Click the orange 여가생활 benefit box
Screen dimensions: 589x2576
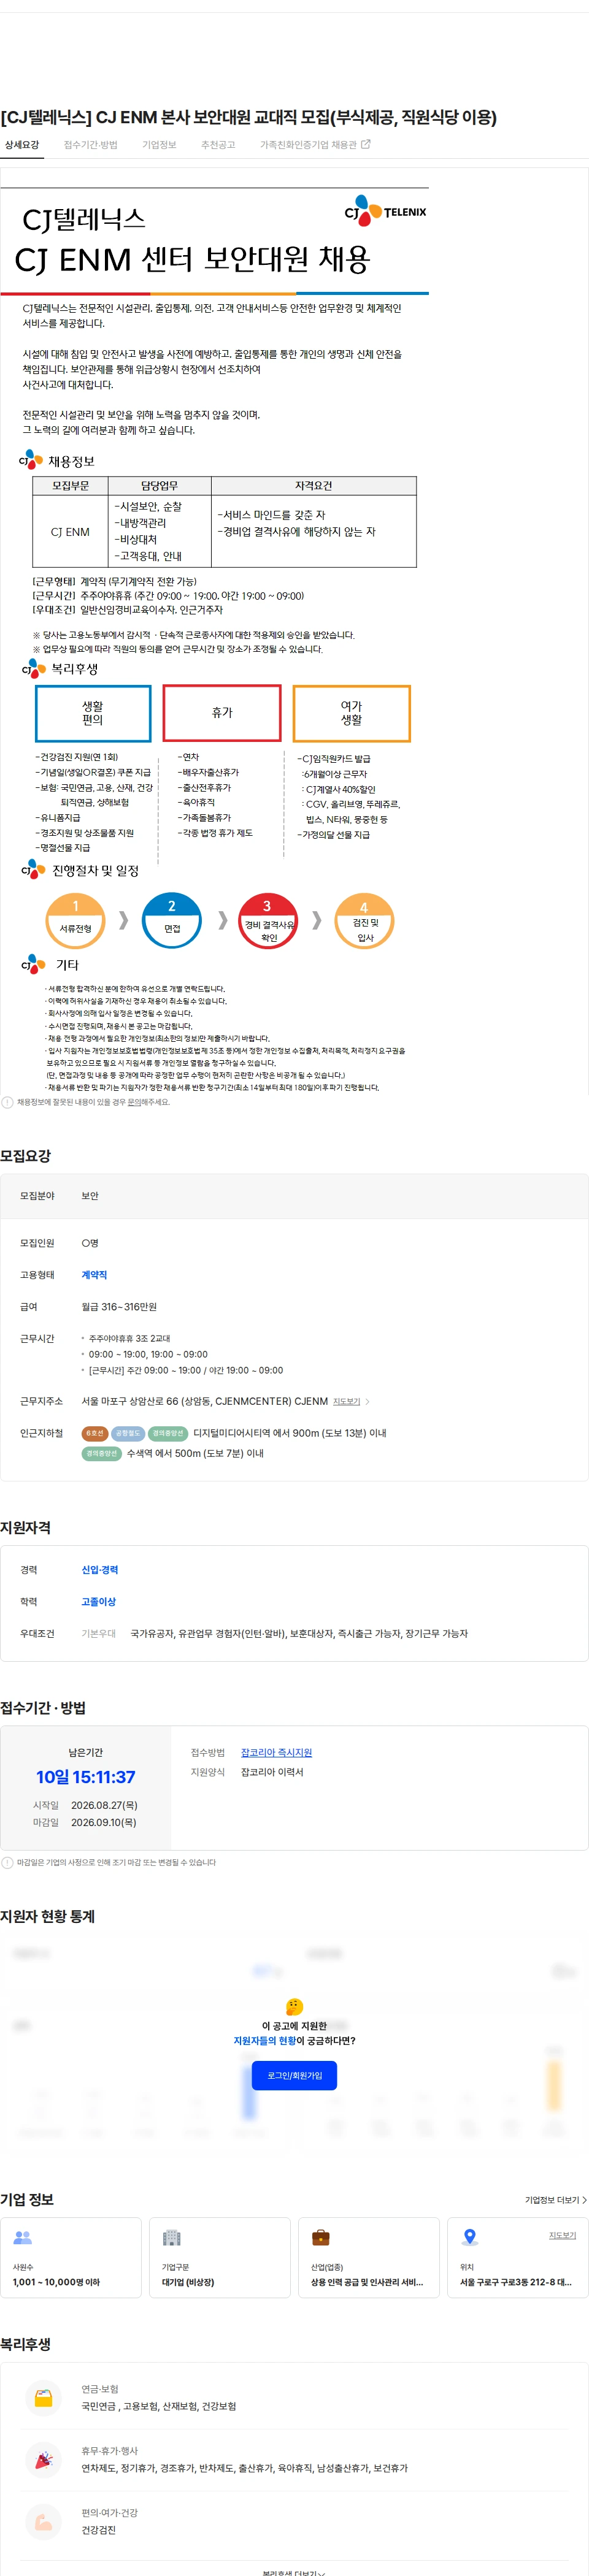tap(351, 713)
